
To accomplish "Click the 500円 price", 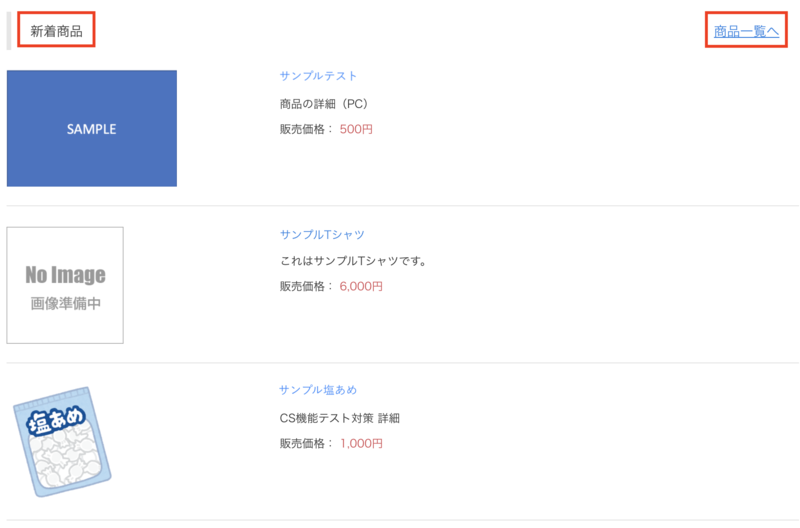I will pos(356,129).
